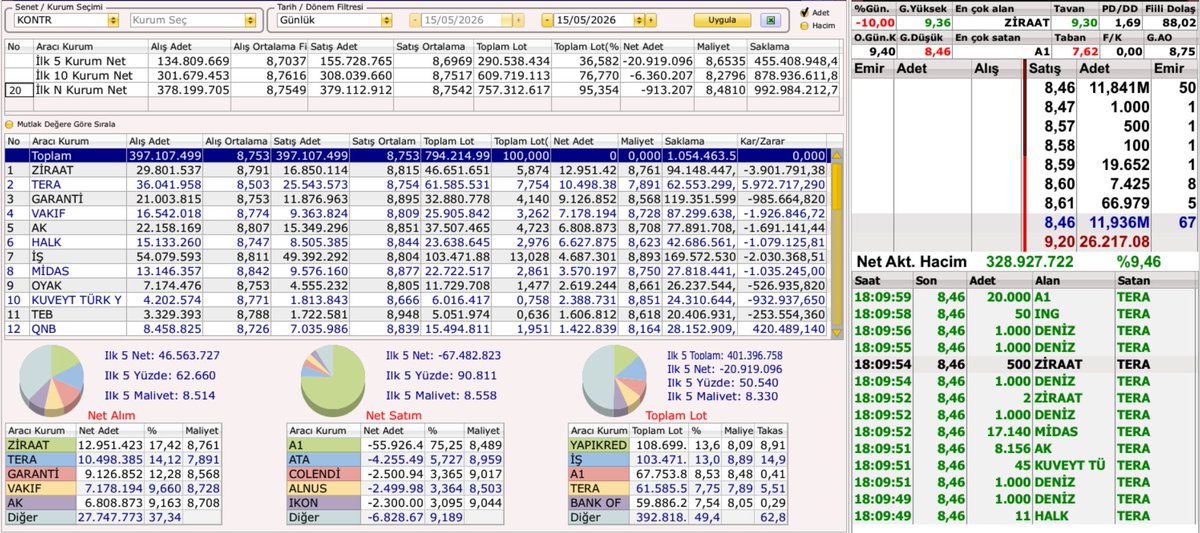Screen dimensions: 1200x533
Task: Click İlk 10 Kurum Net summary row
Action: pyautogui.click(x=424, y=75)
